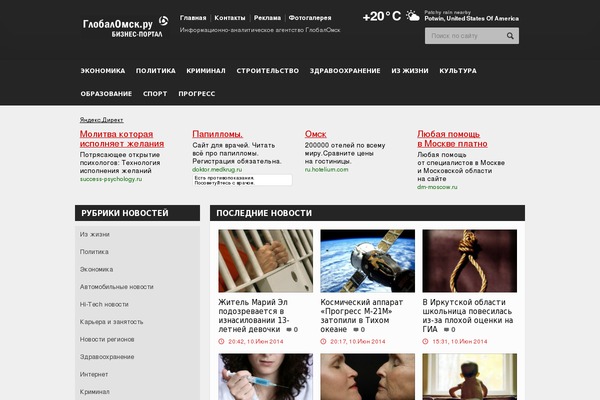Image resolution: width=600 pixels, height=400 pixels.
Task: Open the Омск hotels ad headline
Action: point(315,134)
